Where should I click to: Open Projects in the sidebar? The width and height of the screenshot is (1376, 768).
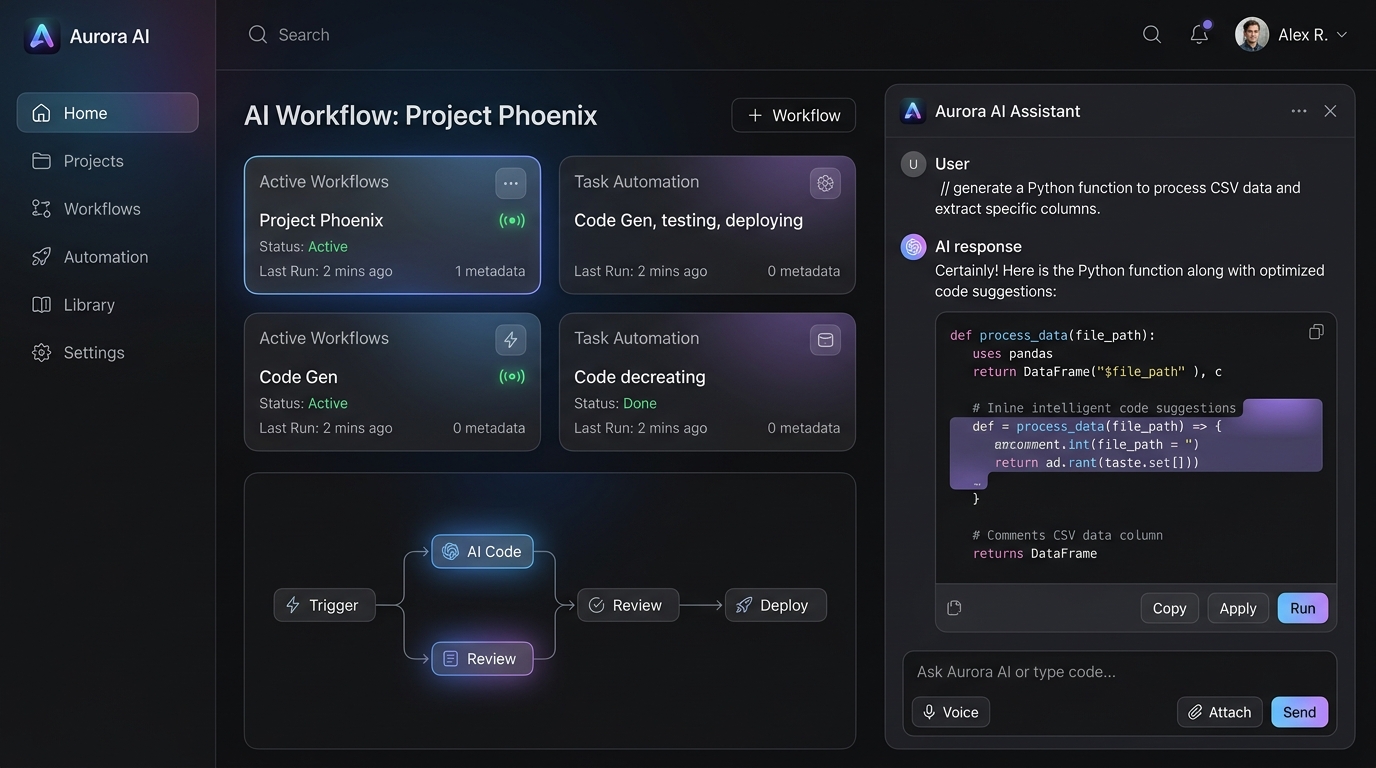[108, 161]
